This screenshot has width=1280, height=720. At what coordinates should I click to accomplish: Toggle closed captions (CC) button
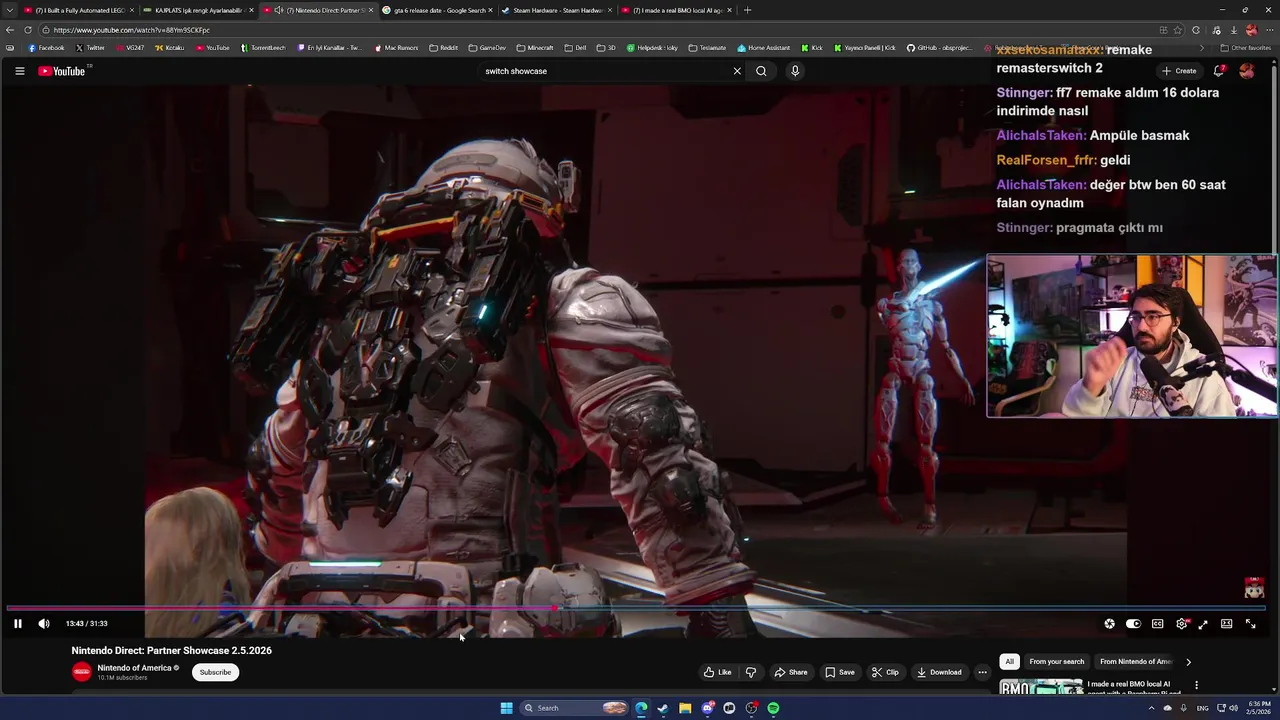(1158, 624)
